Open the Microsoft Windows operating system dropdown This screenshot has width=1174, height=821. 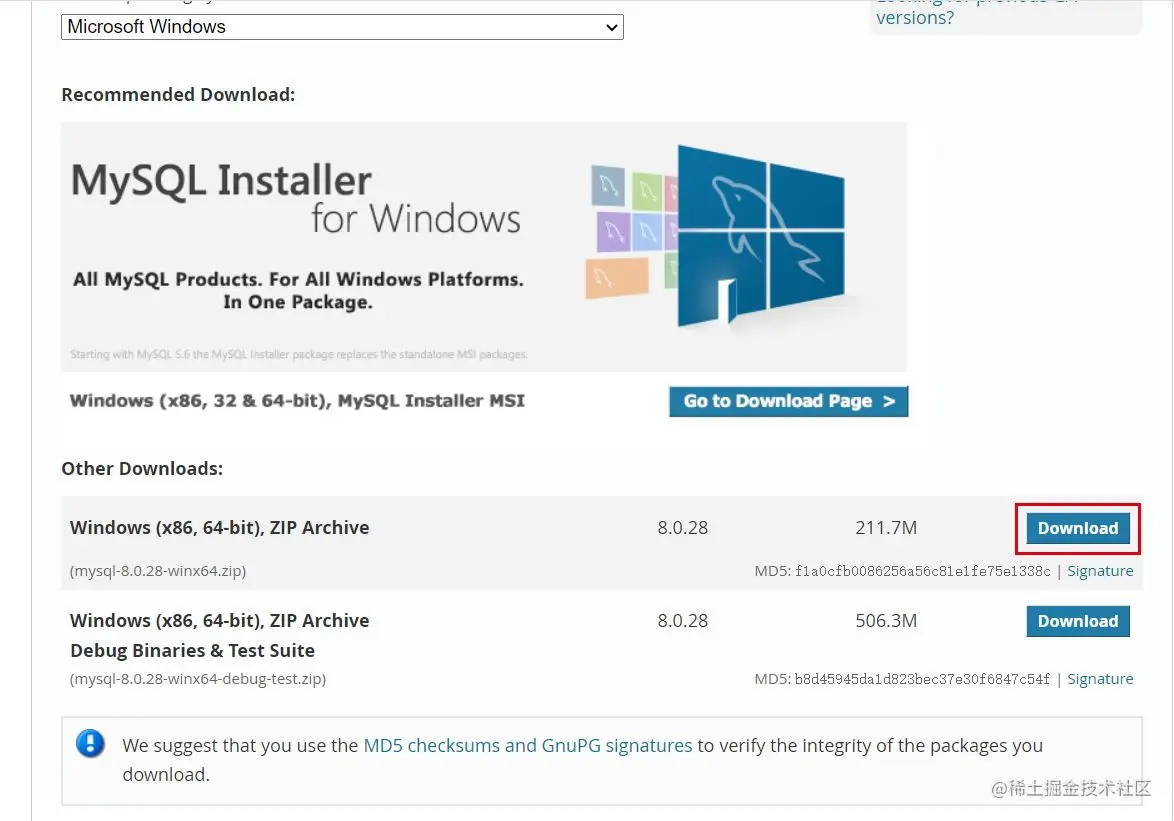point(342,27)
